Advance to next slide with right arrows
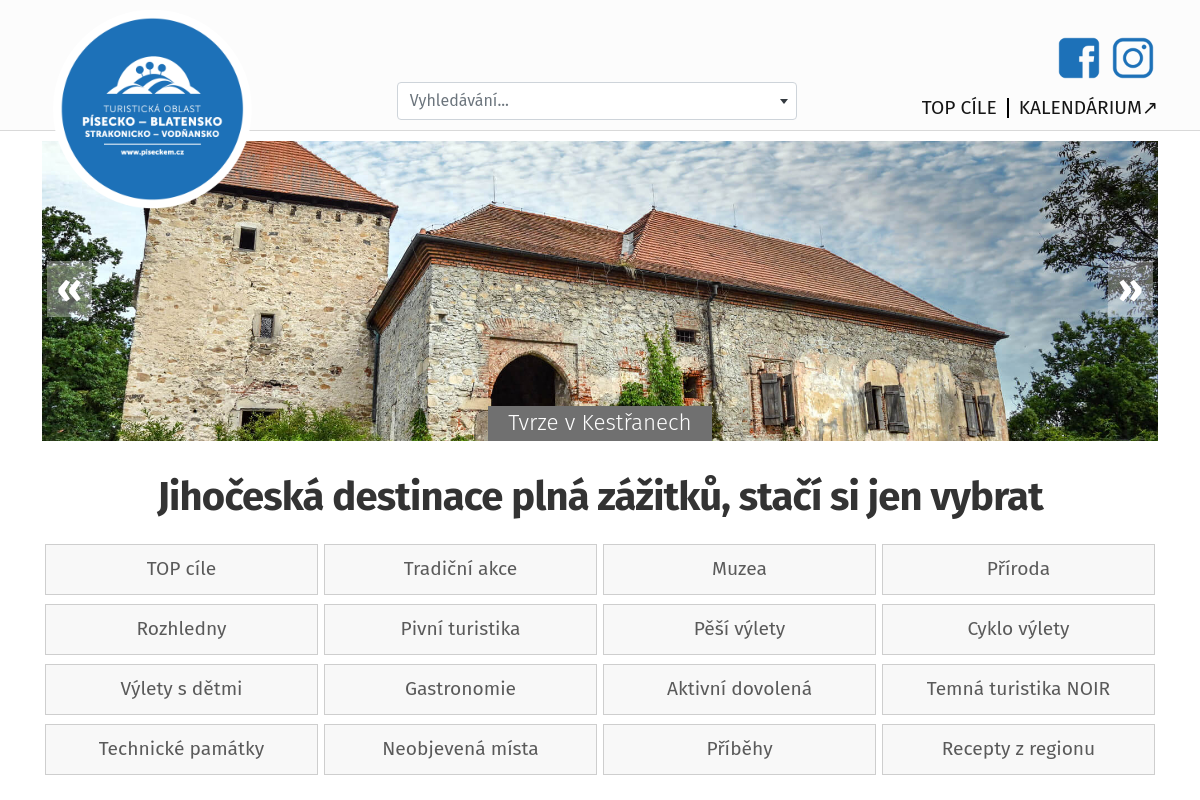 tap(1131, 290)
